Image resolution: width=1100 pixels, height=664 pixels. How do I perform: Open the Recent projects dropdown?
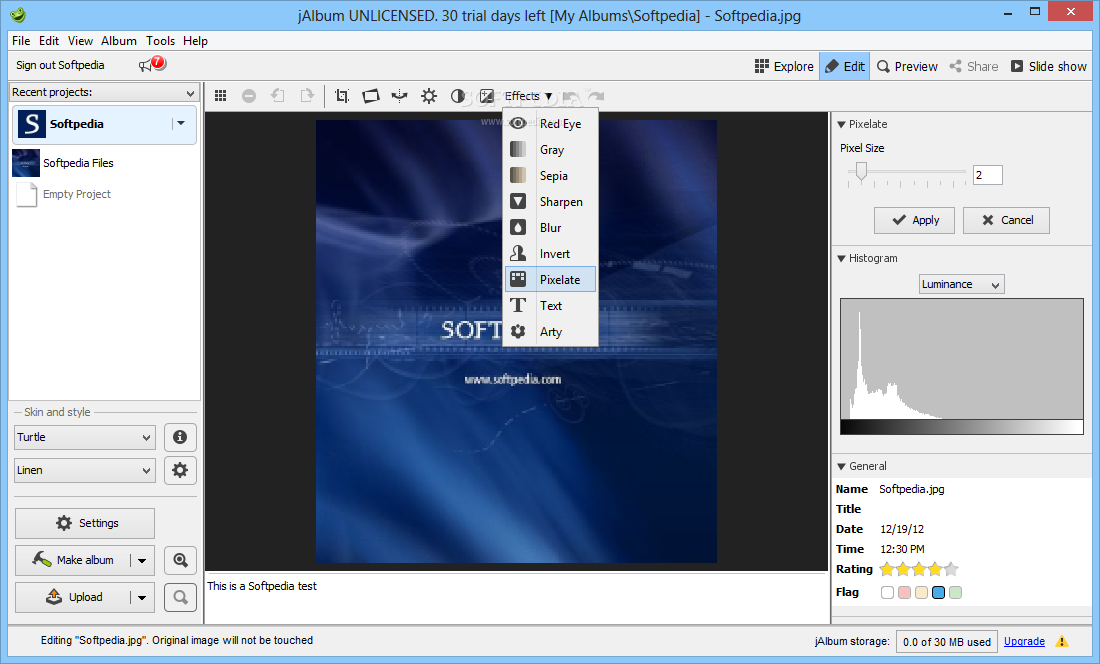point(104,93)
